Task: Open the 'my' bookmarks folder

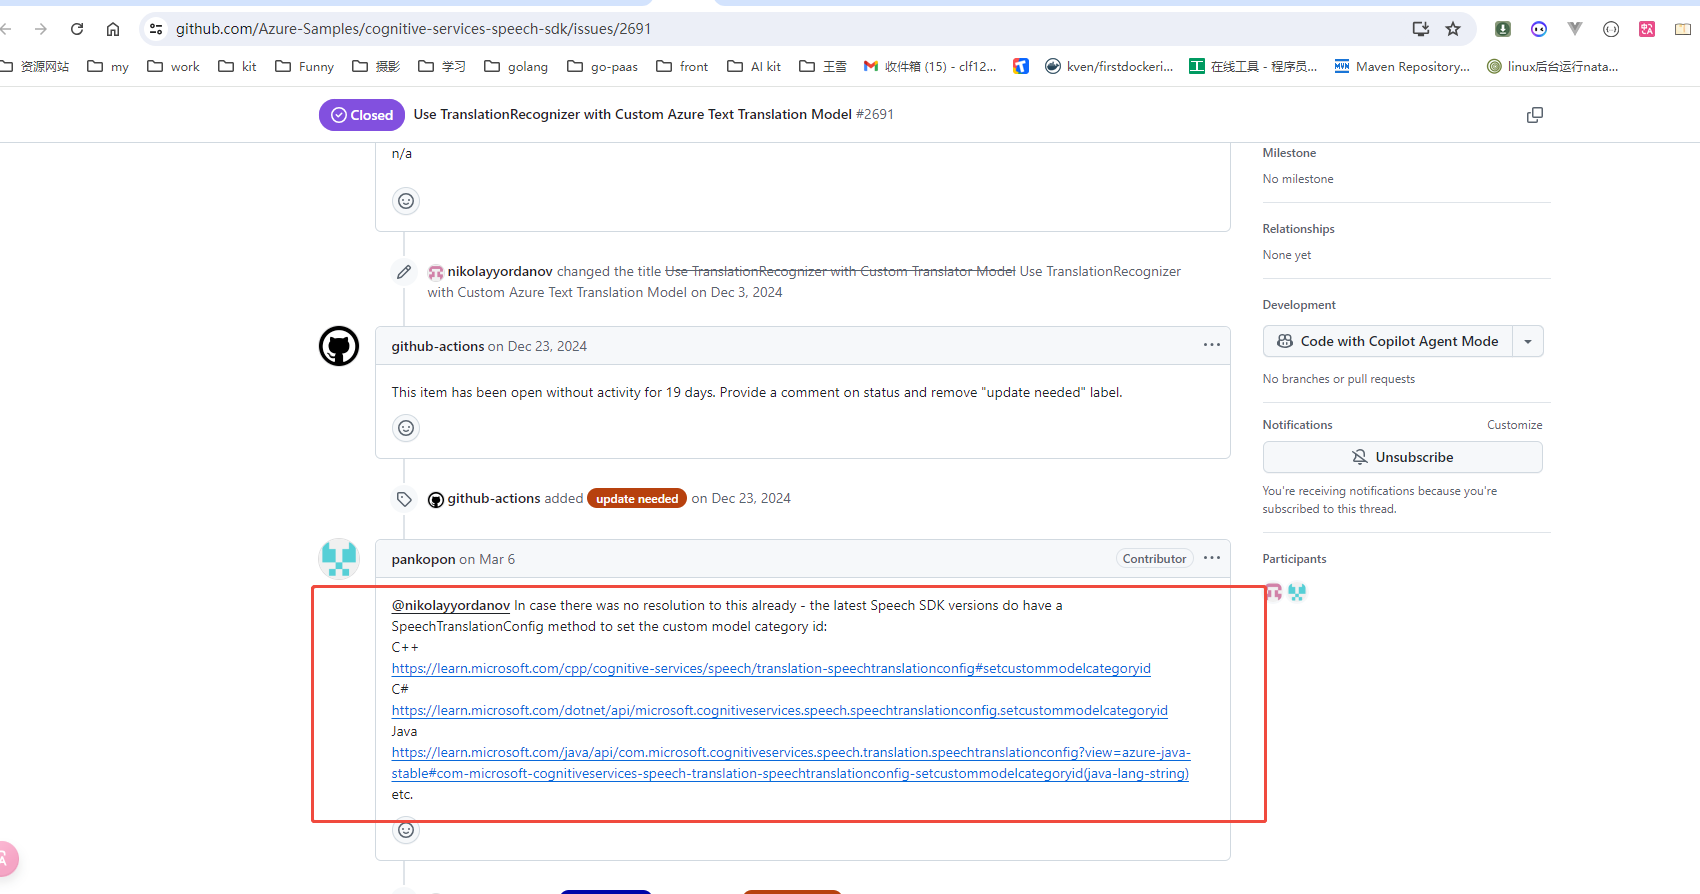Action: [x=108, y=66]
